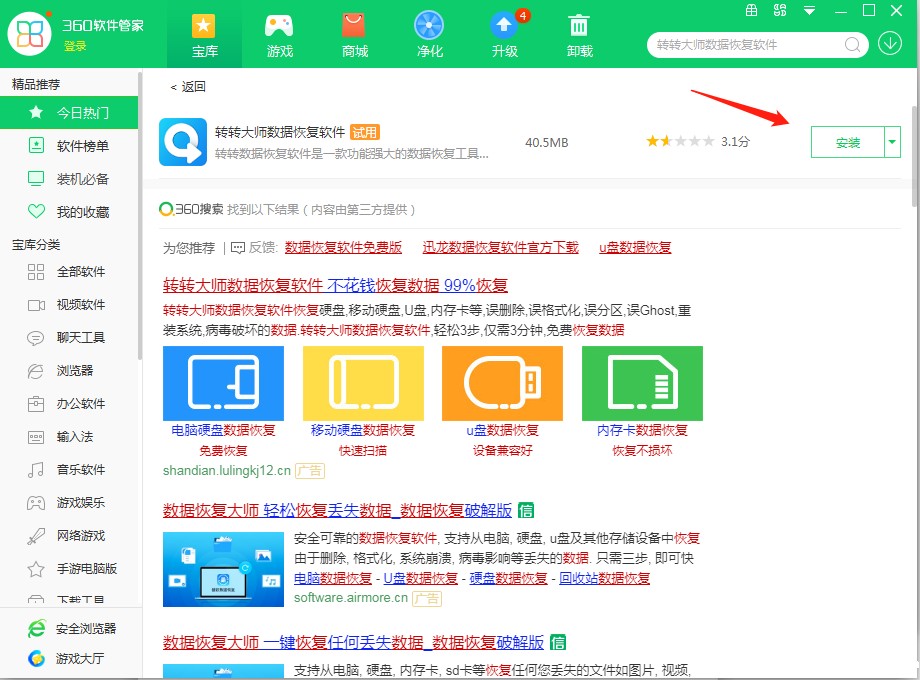Open 装机必备 in the sidebar
This screenshot has height=680, width=920.
(x=35, y=178)
